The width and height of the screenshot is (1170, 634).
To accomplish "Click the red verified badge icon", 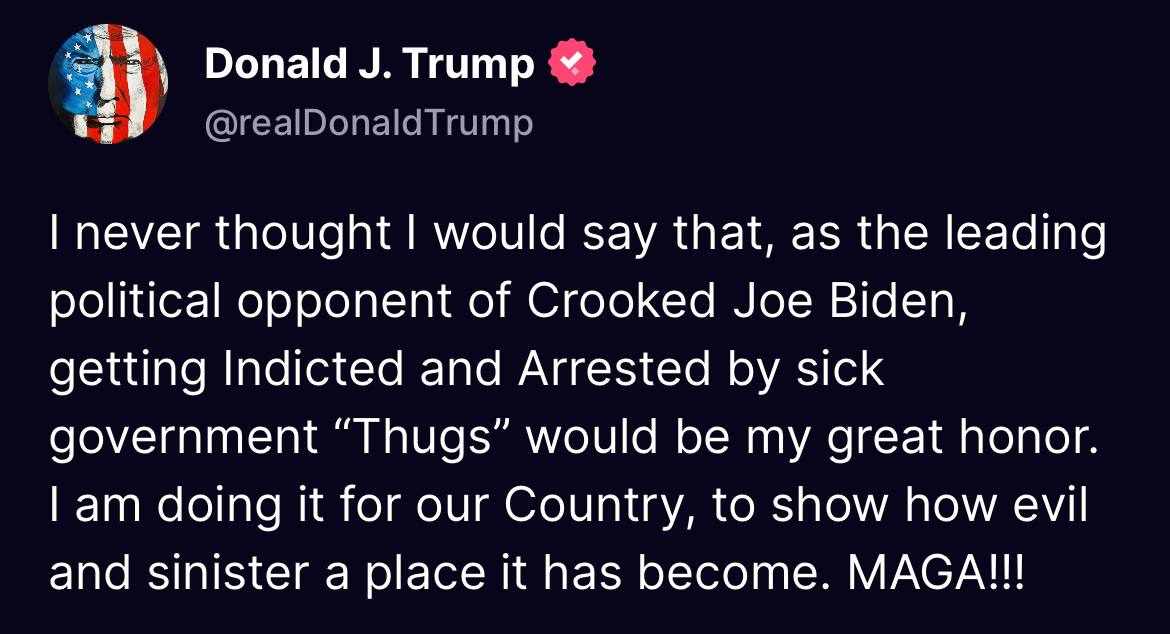I will point(571,66).
